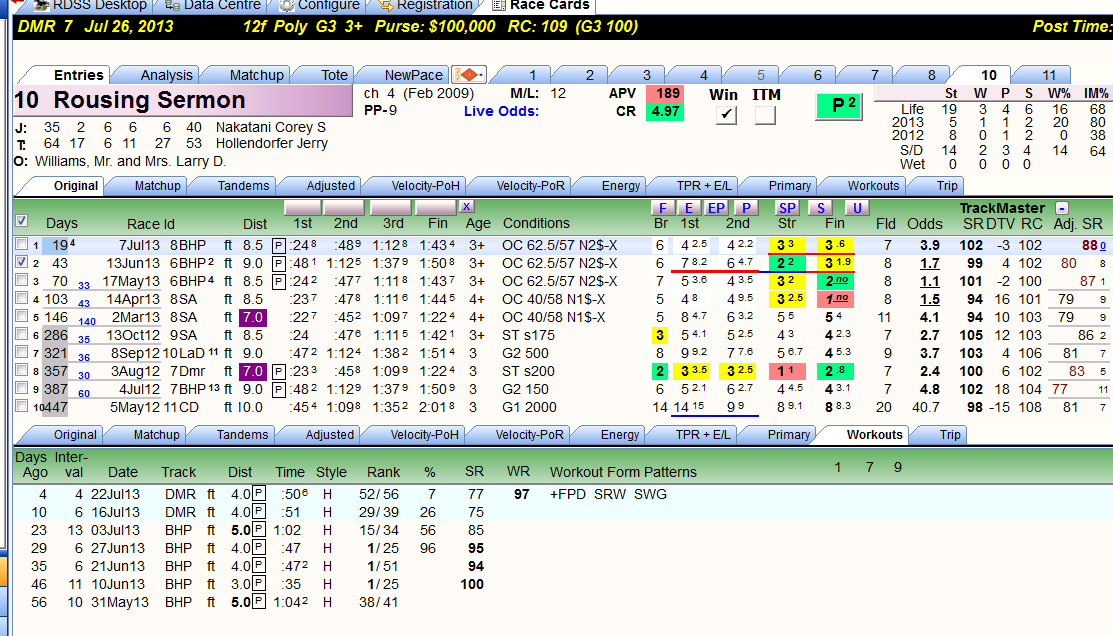Click the green P 2 button
The width and height of the screenshot is (1113, 636).
click(838, 106)
